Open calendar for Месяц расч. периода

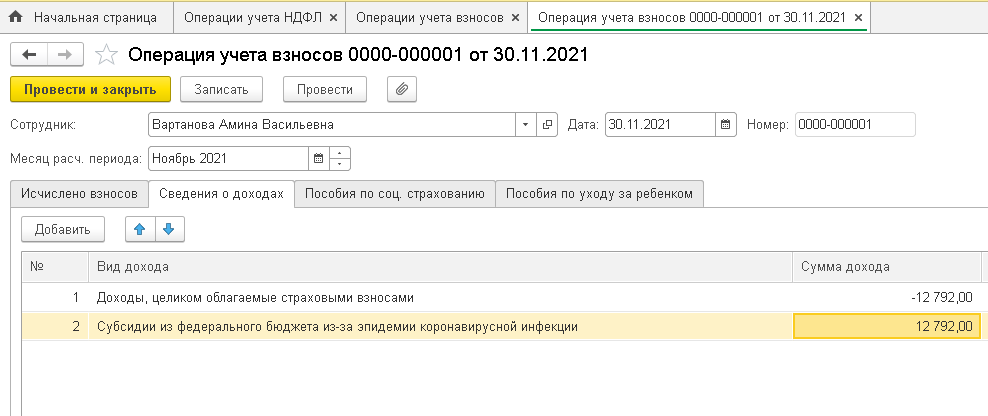click(318, 158)
